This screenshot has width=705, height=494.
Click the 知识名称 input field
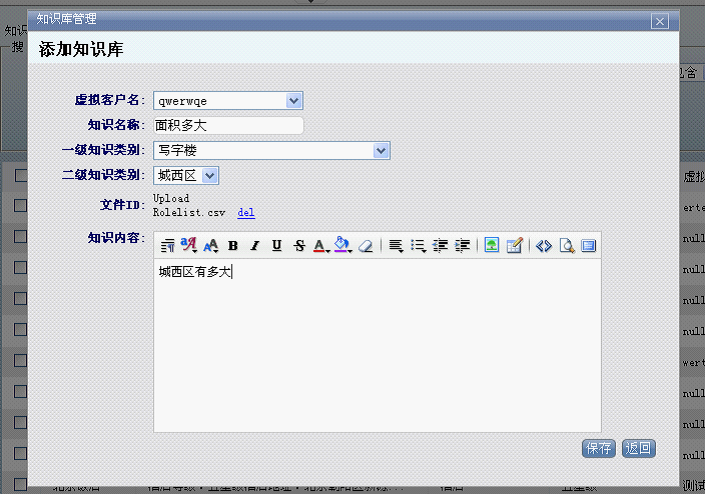(x=228, y=125)
